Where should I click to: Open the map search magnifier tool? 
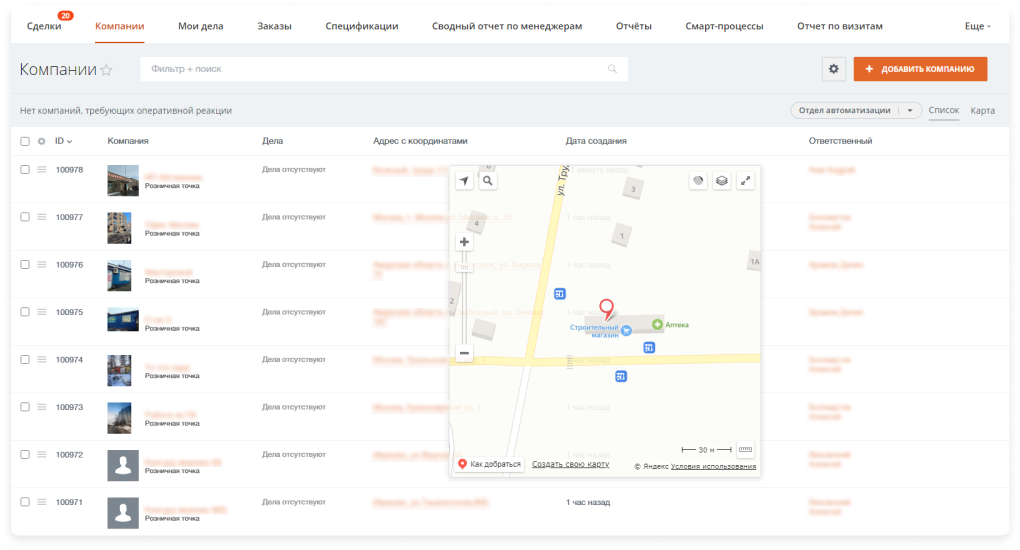tap(487, 181)
